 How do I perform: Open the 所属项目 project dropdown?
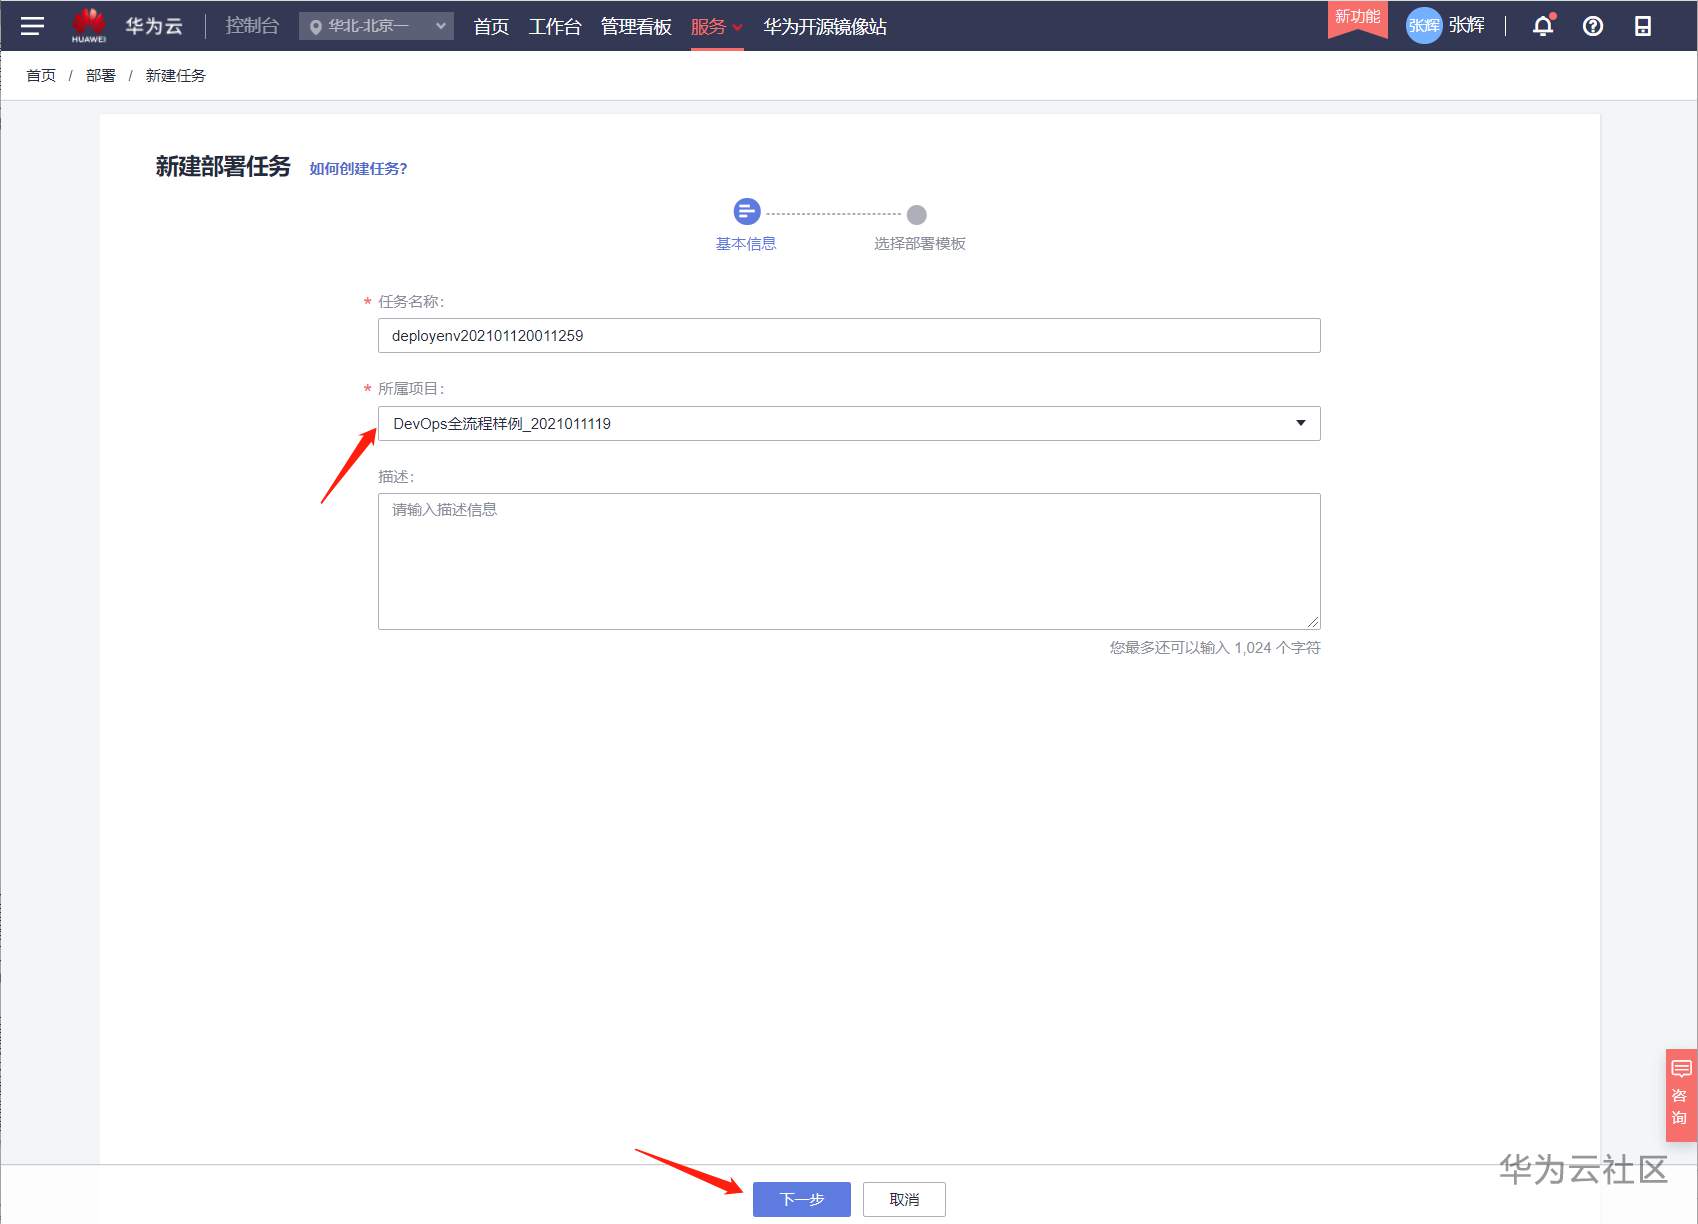click(x=849, y=423)
